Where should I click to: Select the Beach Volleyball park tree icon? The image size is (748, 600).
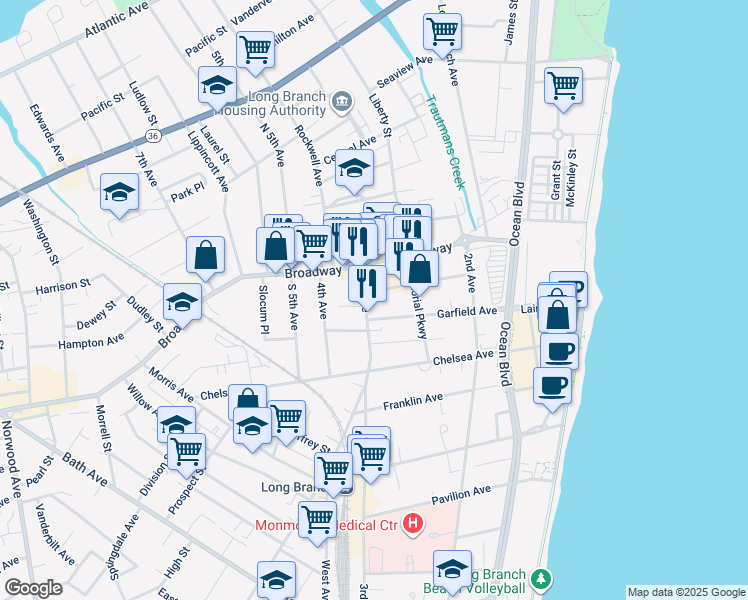tap(540, 580)
